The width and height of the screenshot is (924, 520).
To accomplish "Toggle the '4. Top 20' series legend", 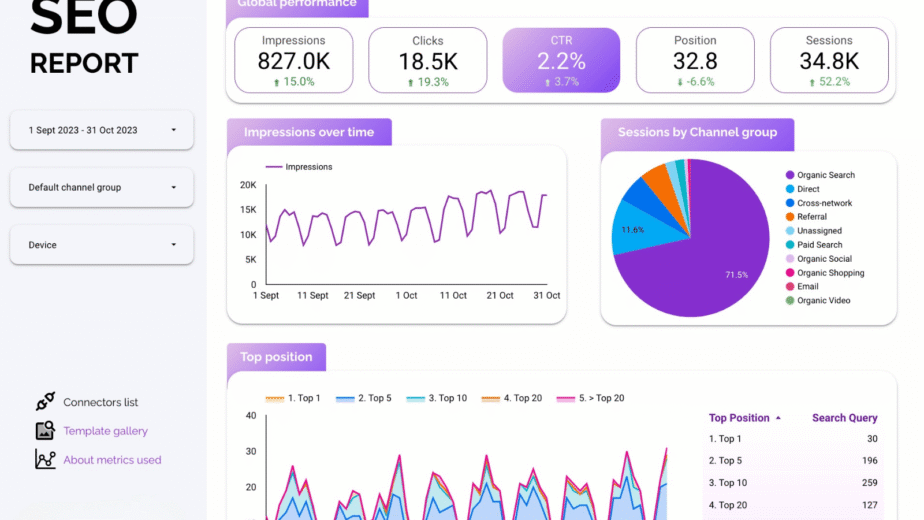I will pyautogui.click(x=512, y=398).
